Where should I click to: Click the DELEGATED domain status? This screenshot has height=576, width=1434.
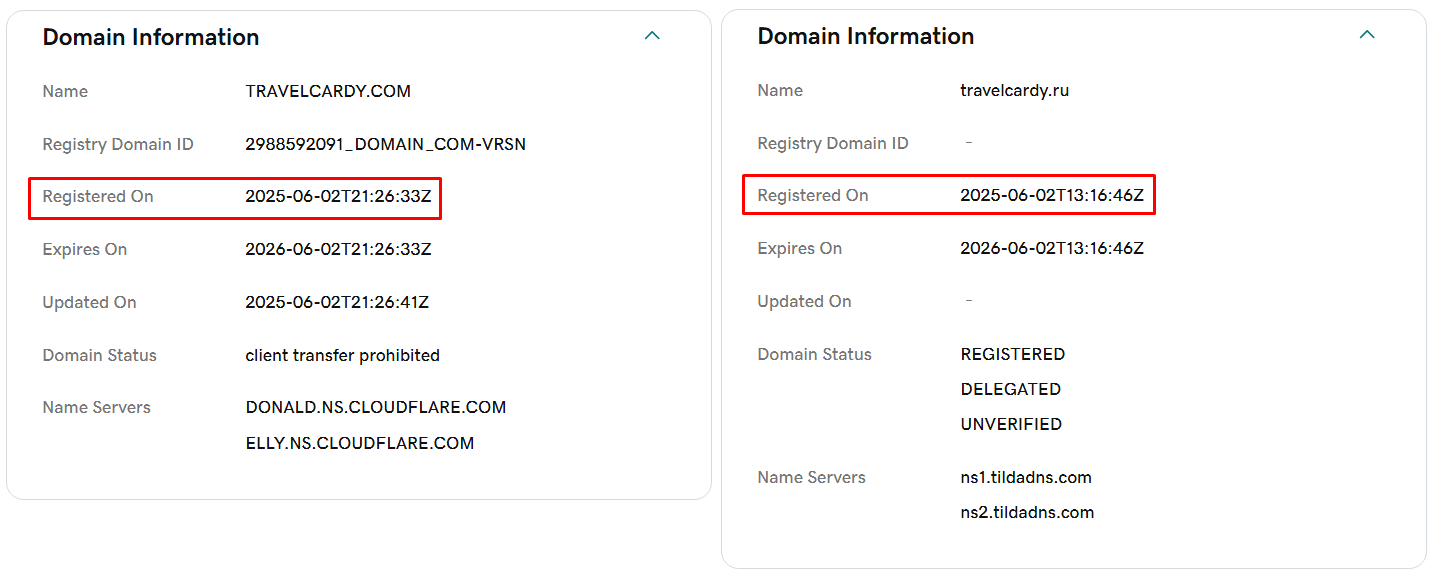[1010, 390]
